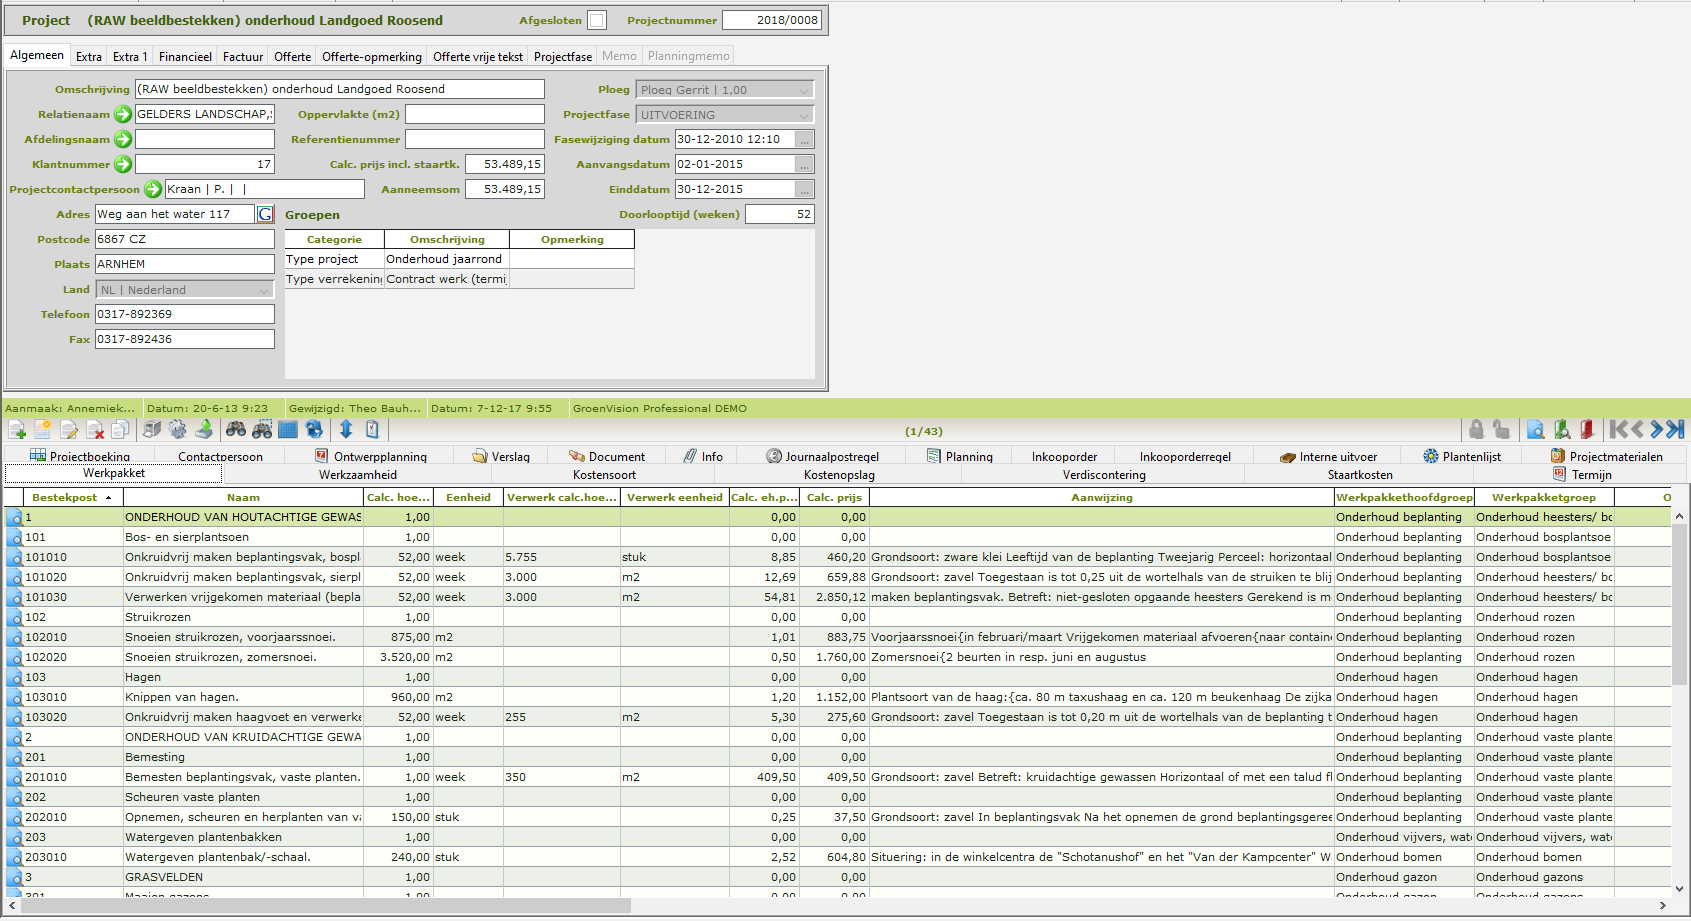This screenshot has width=1691, height=921.
Task: Open the Land dropdown
Action: tap(185, 289)
